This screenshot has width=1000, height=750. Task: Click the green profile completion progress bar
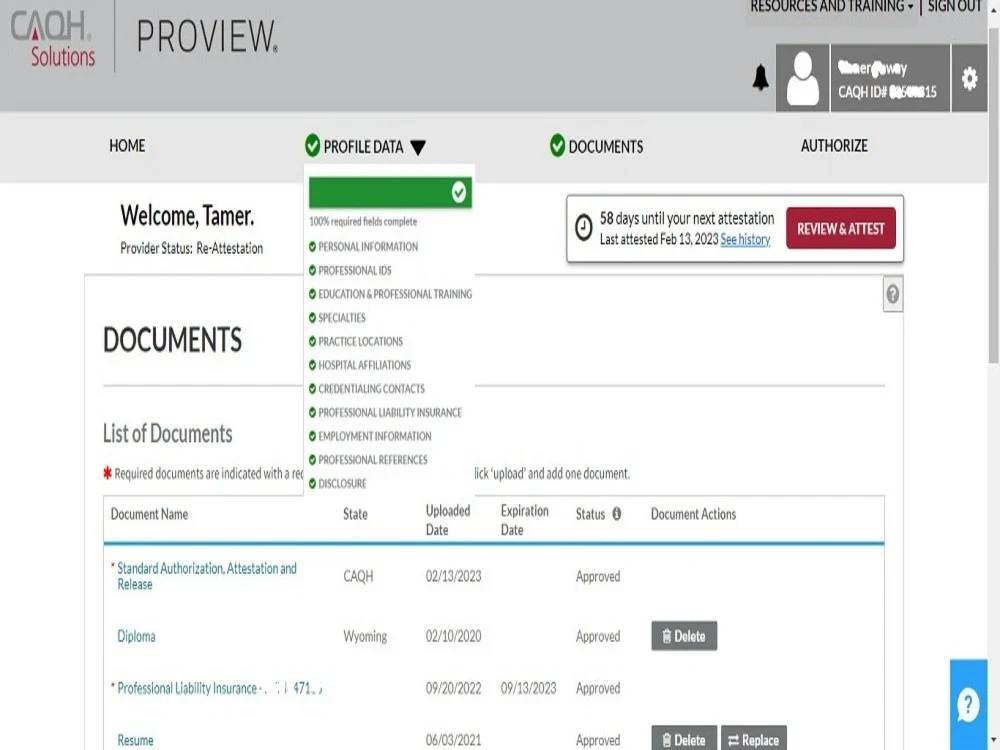(390, 193)
